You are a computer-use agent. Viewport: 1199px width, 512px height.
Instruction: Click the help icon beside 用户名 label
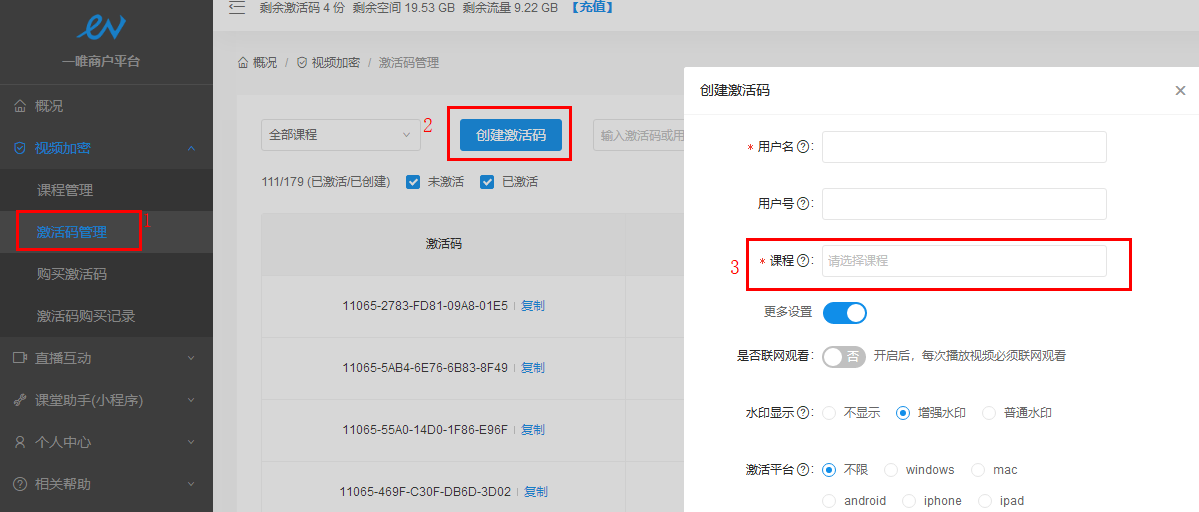803,147
